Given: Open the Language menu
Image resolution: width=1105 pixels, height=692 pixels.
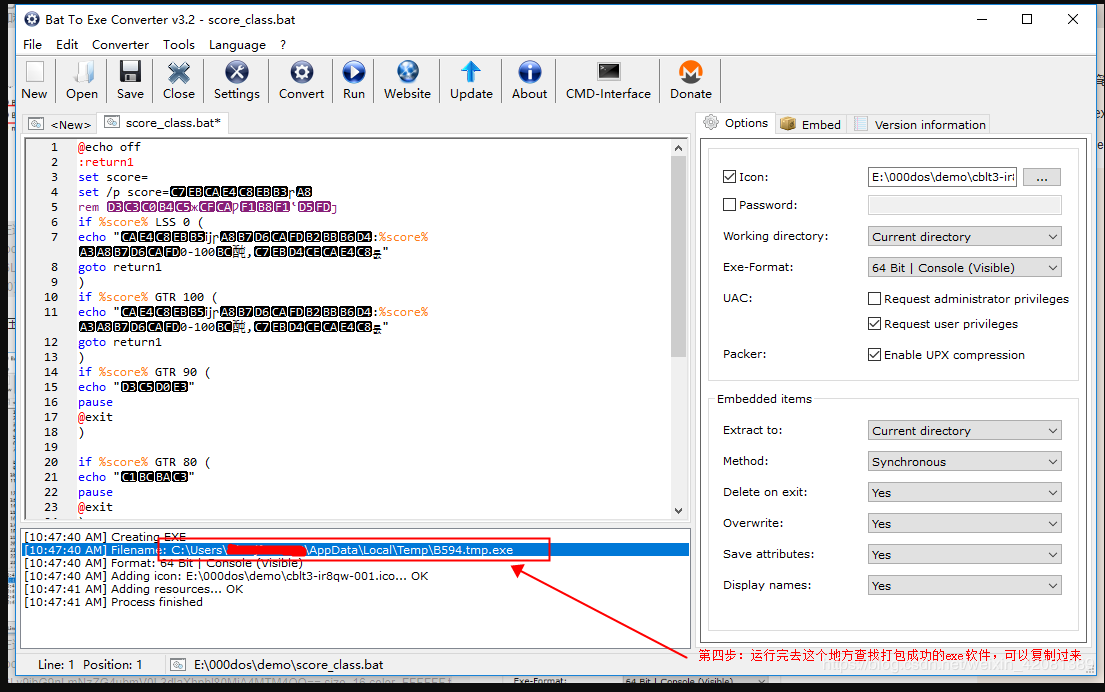Looking at the screenshot, I should (237, 44).
